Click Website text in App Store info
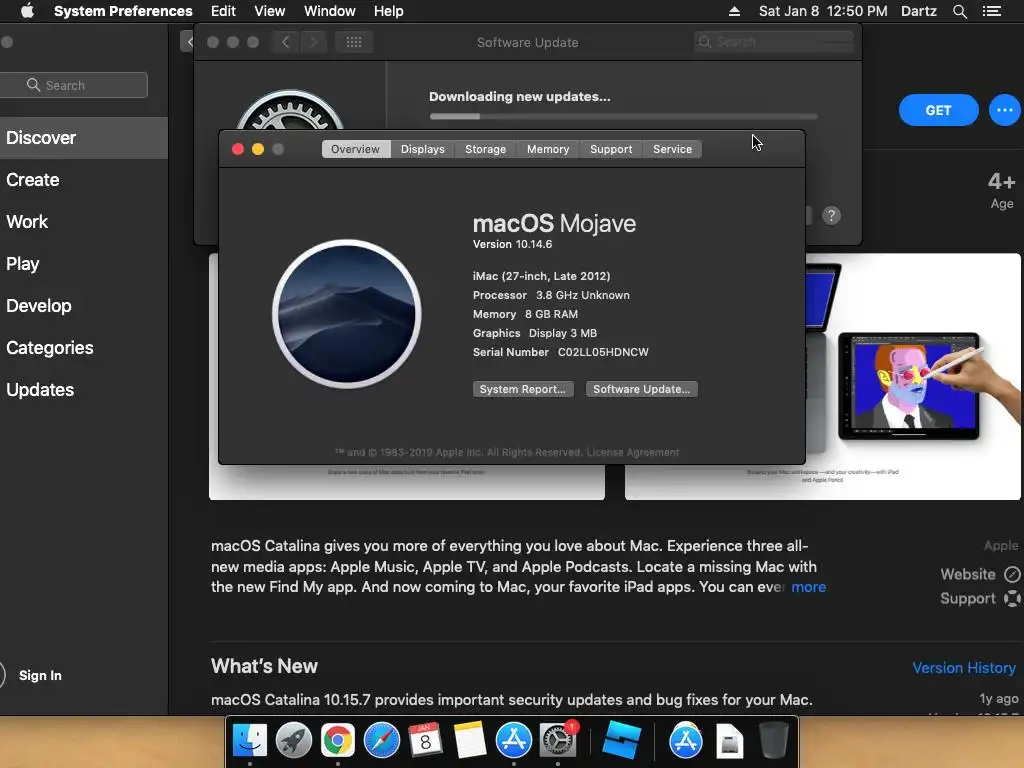Viewport: 1024px width, 768px height. tap(968, 575)
